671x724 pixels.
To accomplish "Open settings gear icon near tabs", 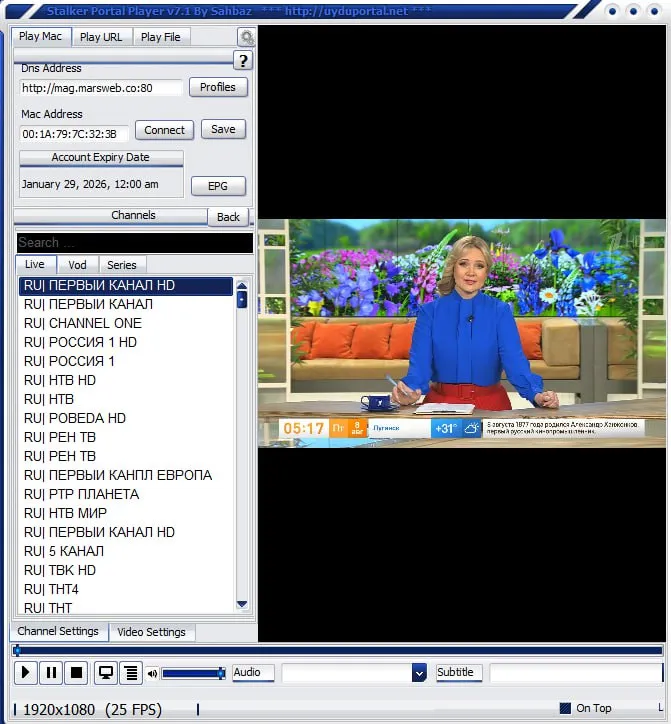I will click(247, 37).
